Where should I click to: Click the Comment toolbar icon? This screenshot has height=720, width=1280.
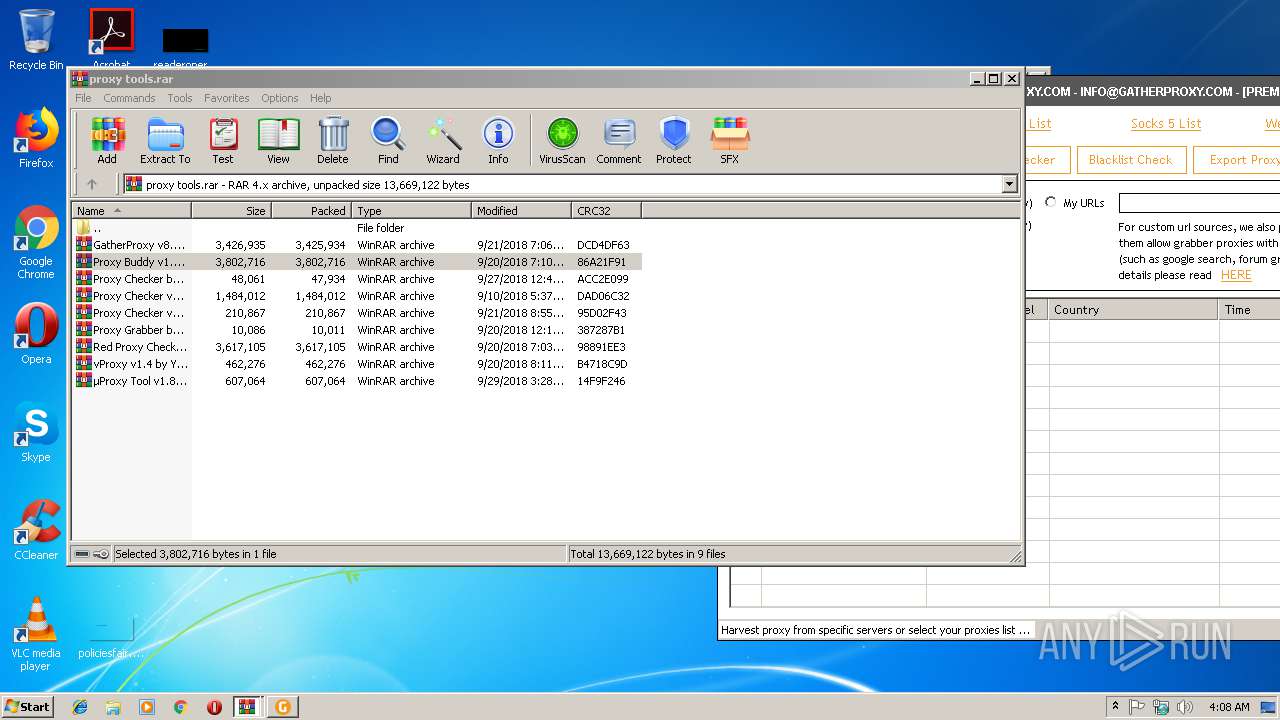(x=619, y=140)
